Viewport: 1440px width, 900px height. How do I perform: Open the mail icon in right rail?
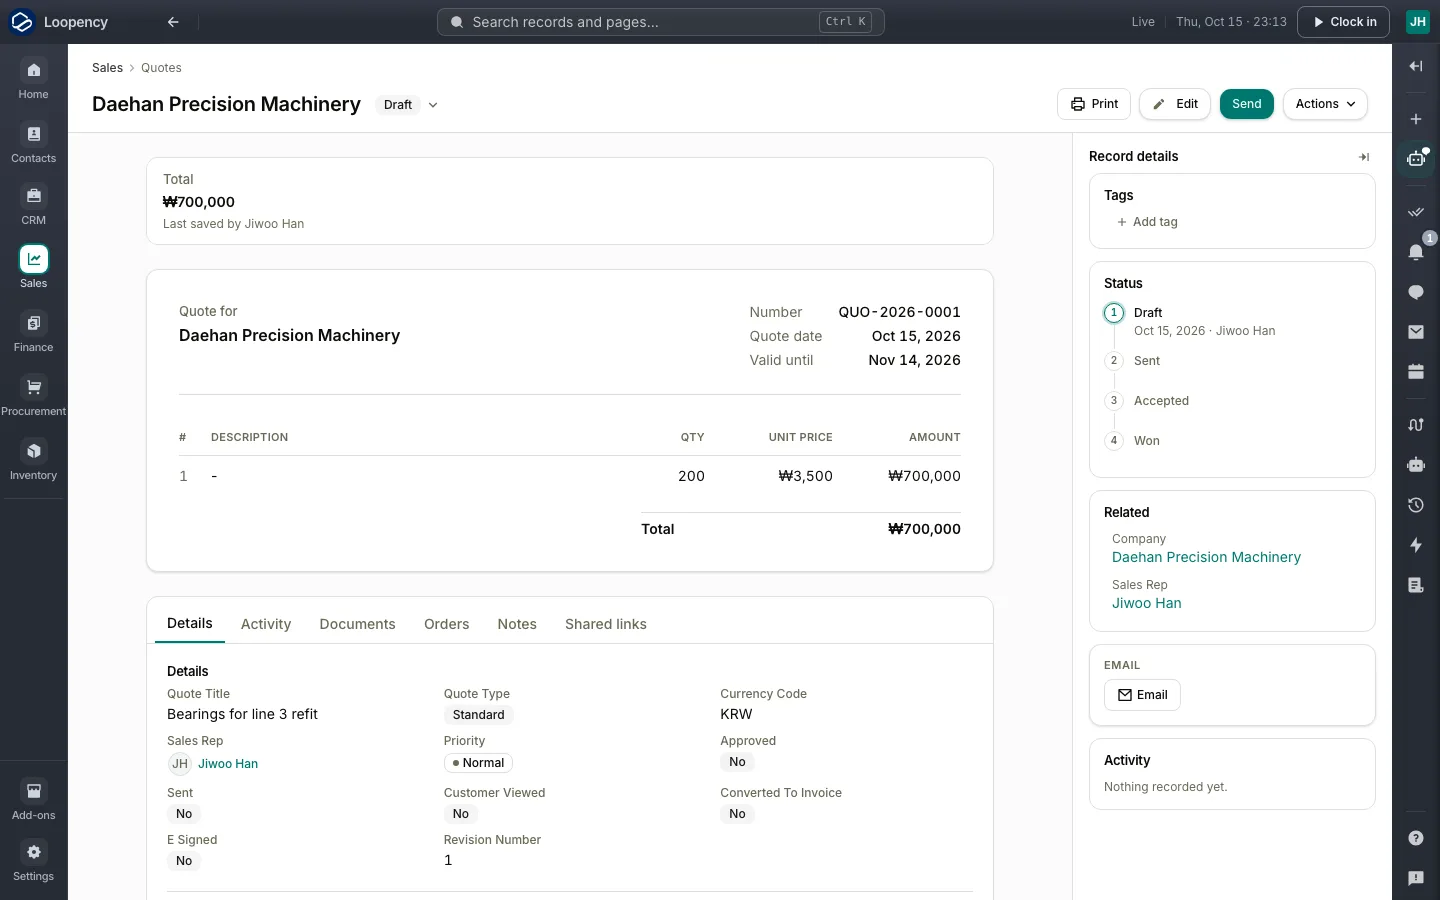click(x=1416, y=332)
